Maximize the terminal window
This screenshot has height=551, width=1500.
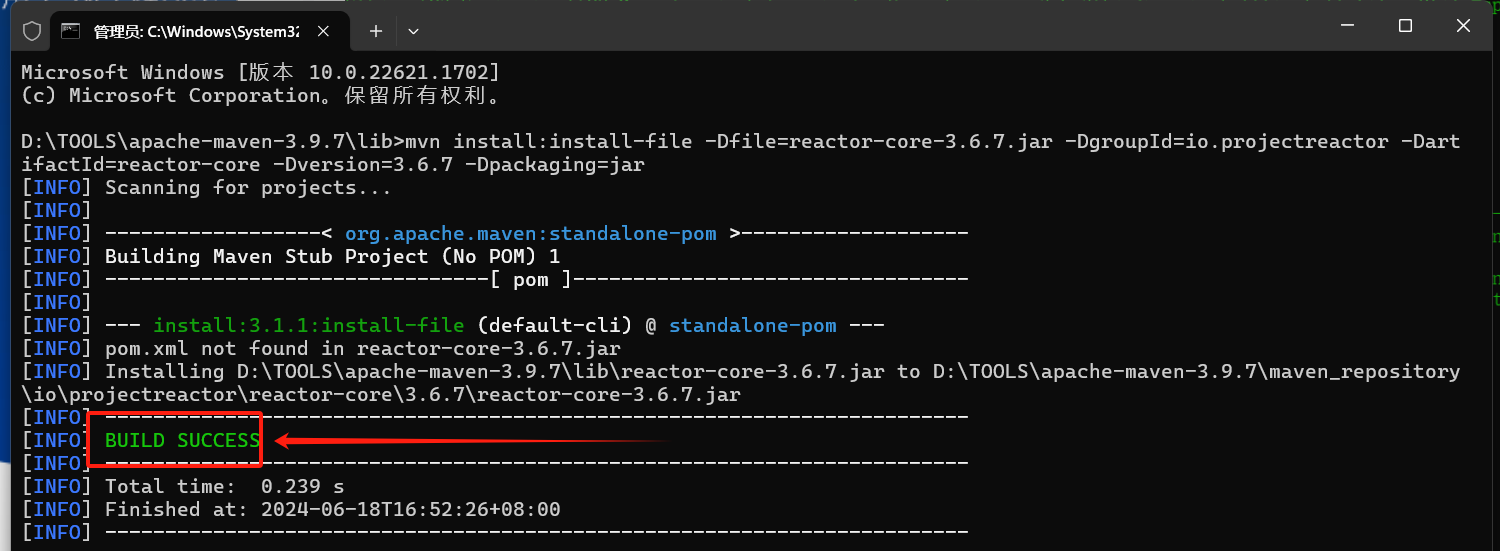click(1405, 26)
